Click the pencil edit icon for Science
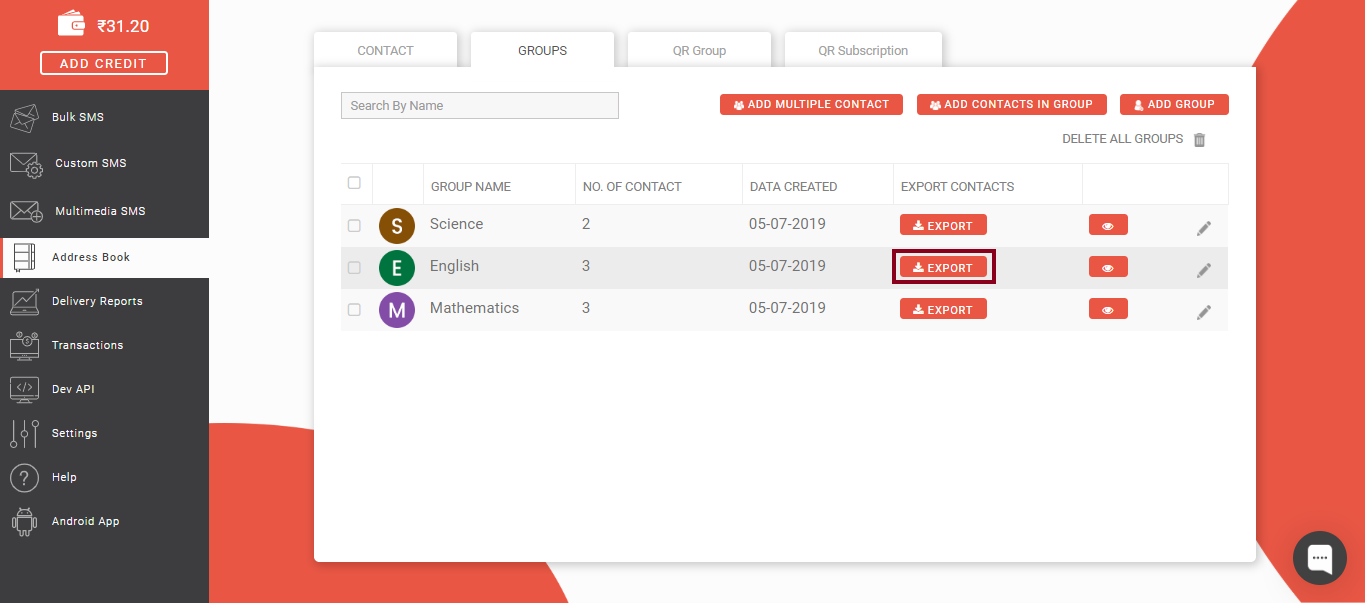1365x603 pixels. (x=1204, y=228)
